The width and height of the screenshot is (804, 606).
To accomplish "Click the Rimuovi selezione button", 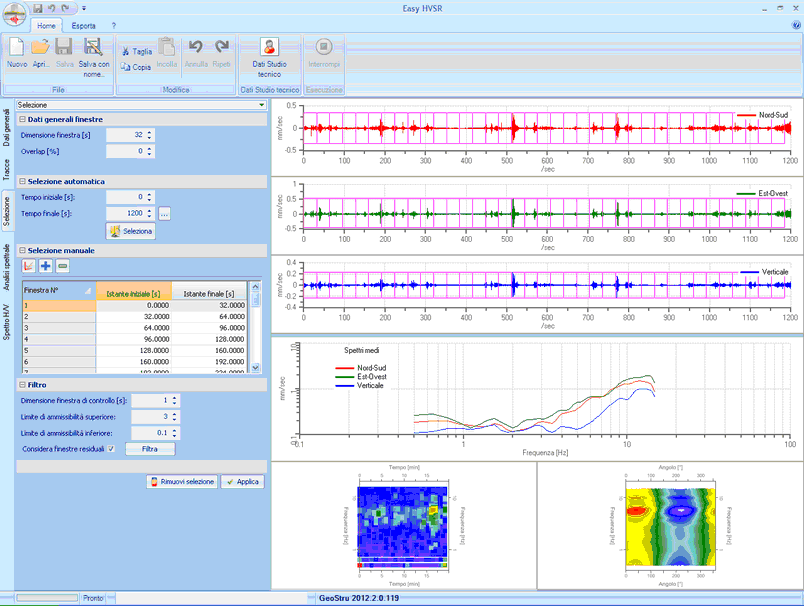I will [182, 482].
